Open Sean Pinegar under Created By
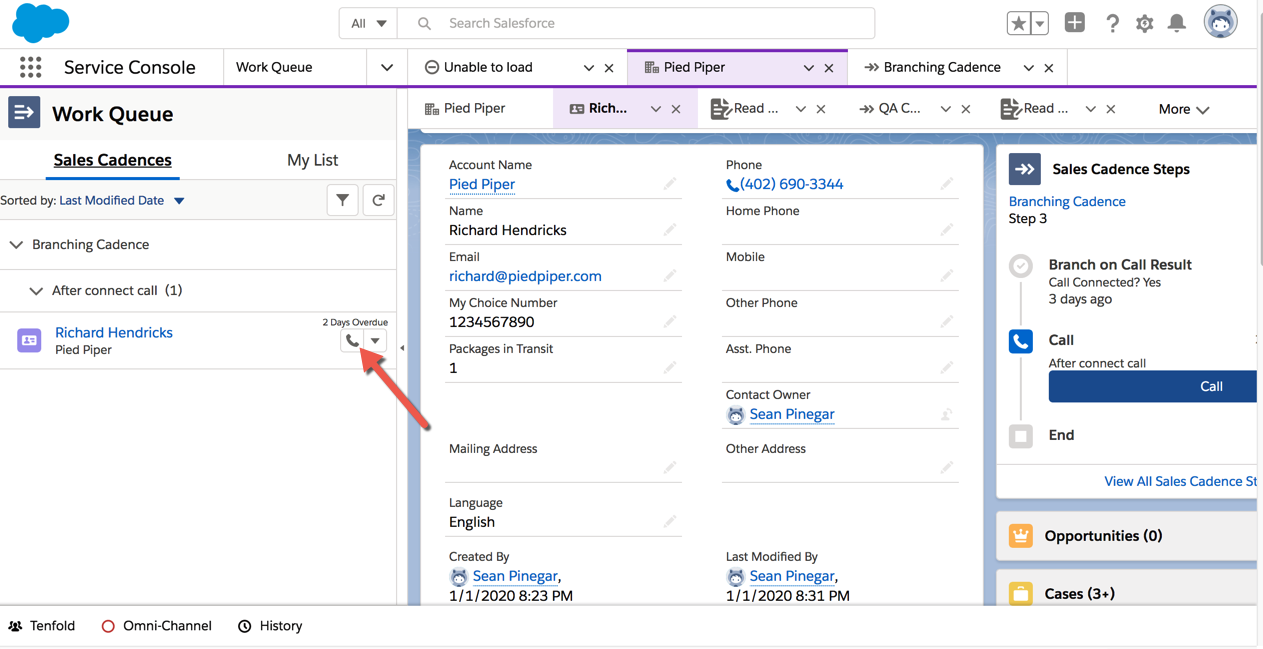 pos(515,576)
